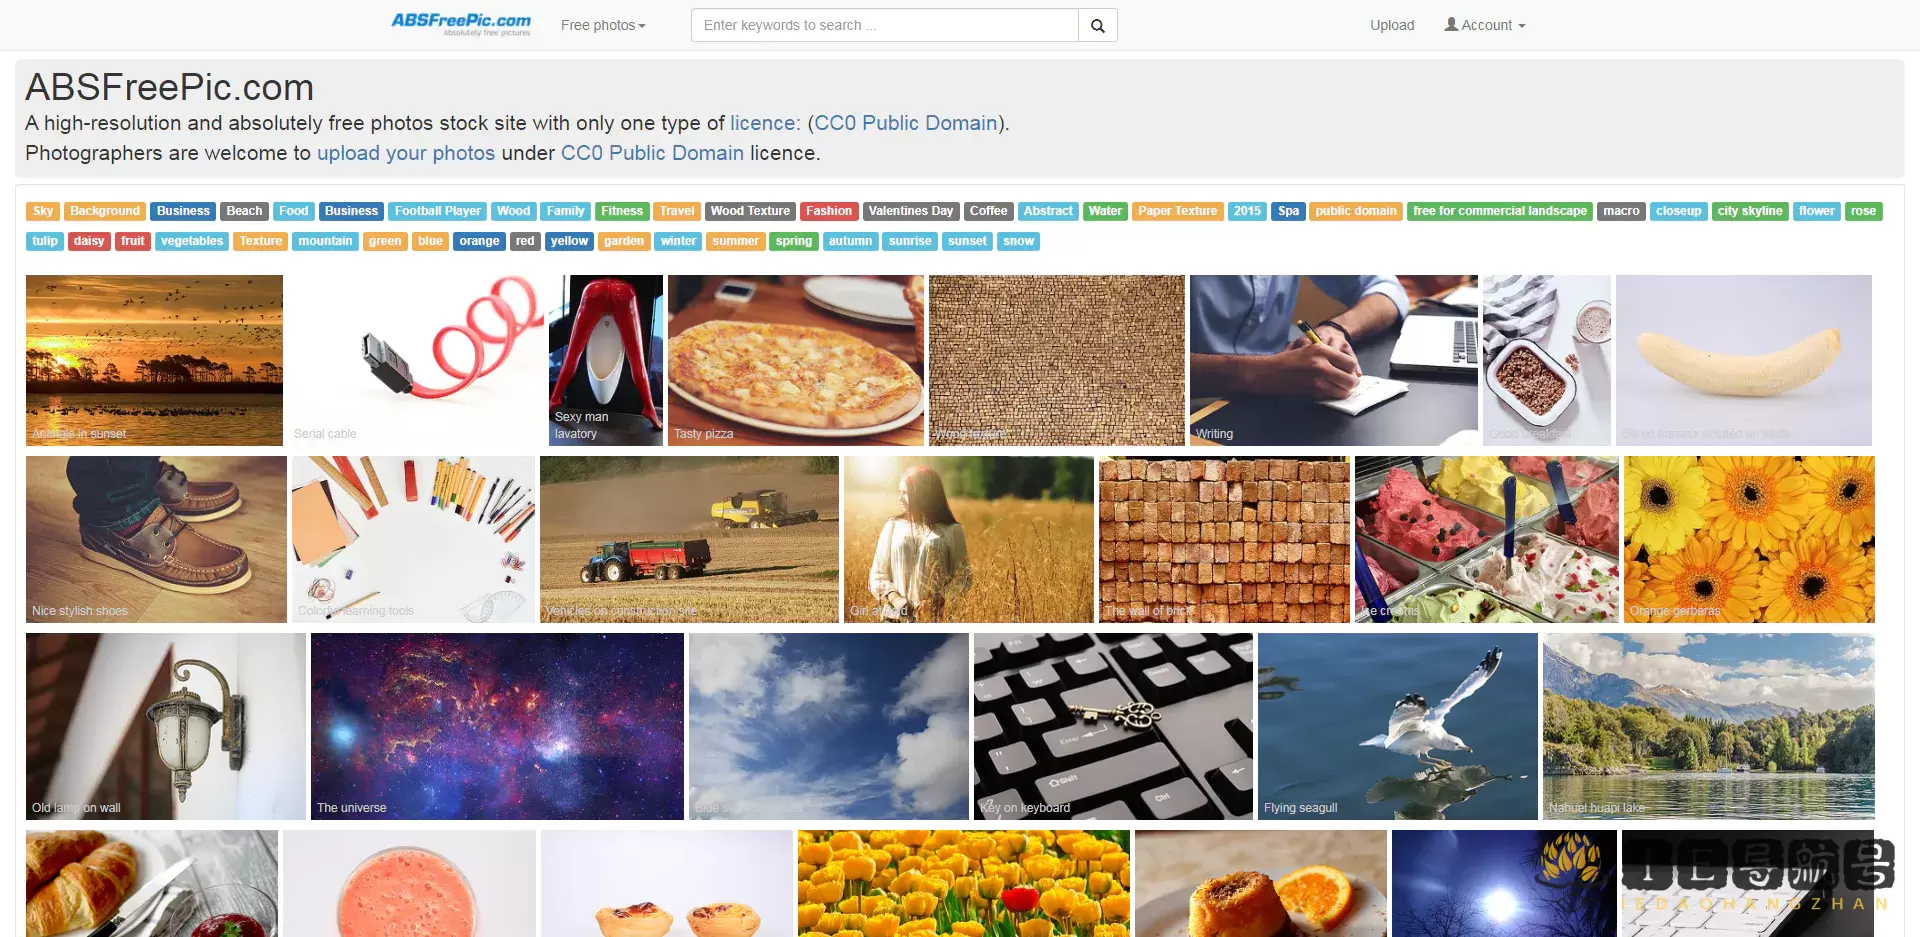1920x937 pixels.
Task: Select the sunrise tag
Action: [910, 241]
